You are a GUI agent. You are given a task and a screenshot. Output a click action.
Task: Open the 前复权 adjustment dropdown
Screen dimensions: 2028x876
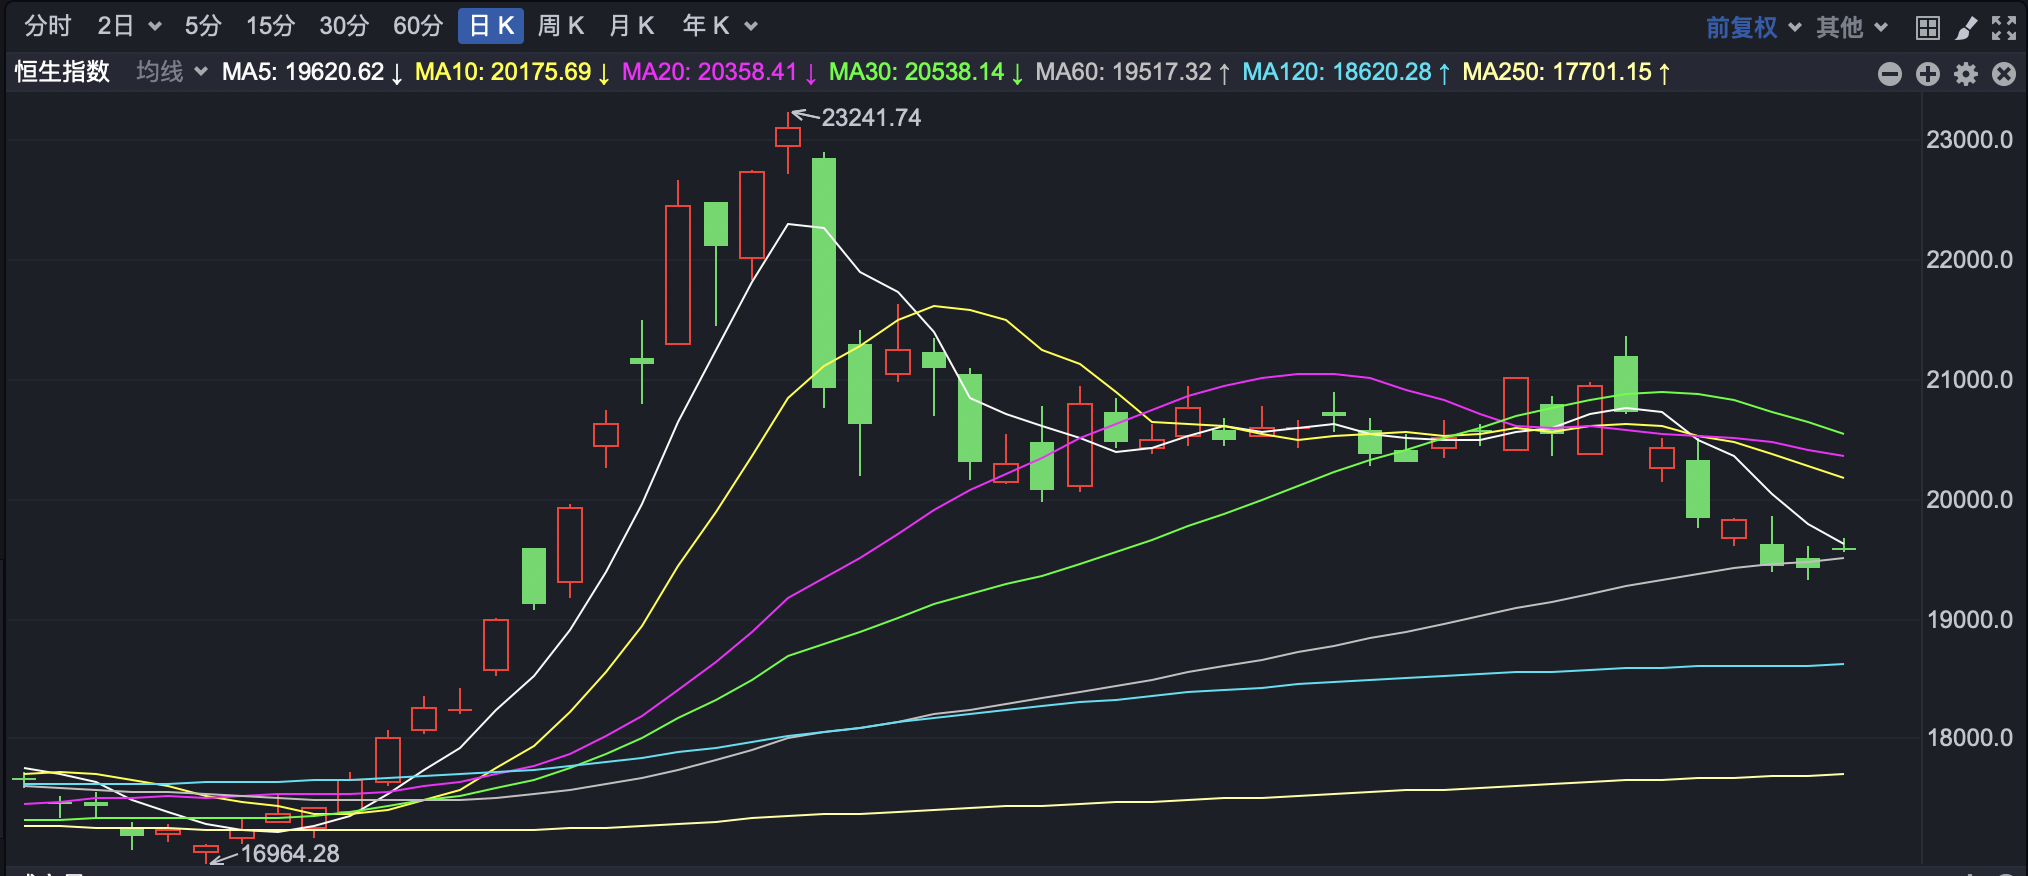click(1753, 27)
